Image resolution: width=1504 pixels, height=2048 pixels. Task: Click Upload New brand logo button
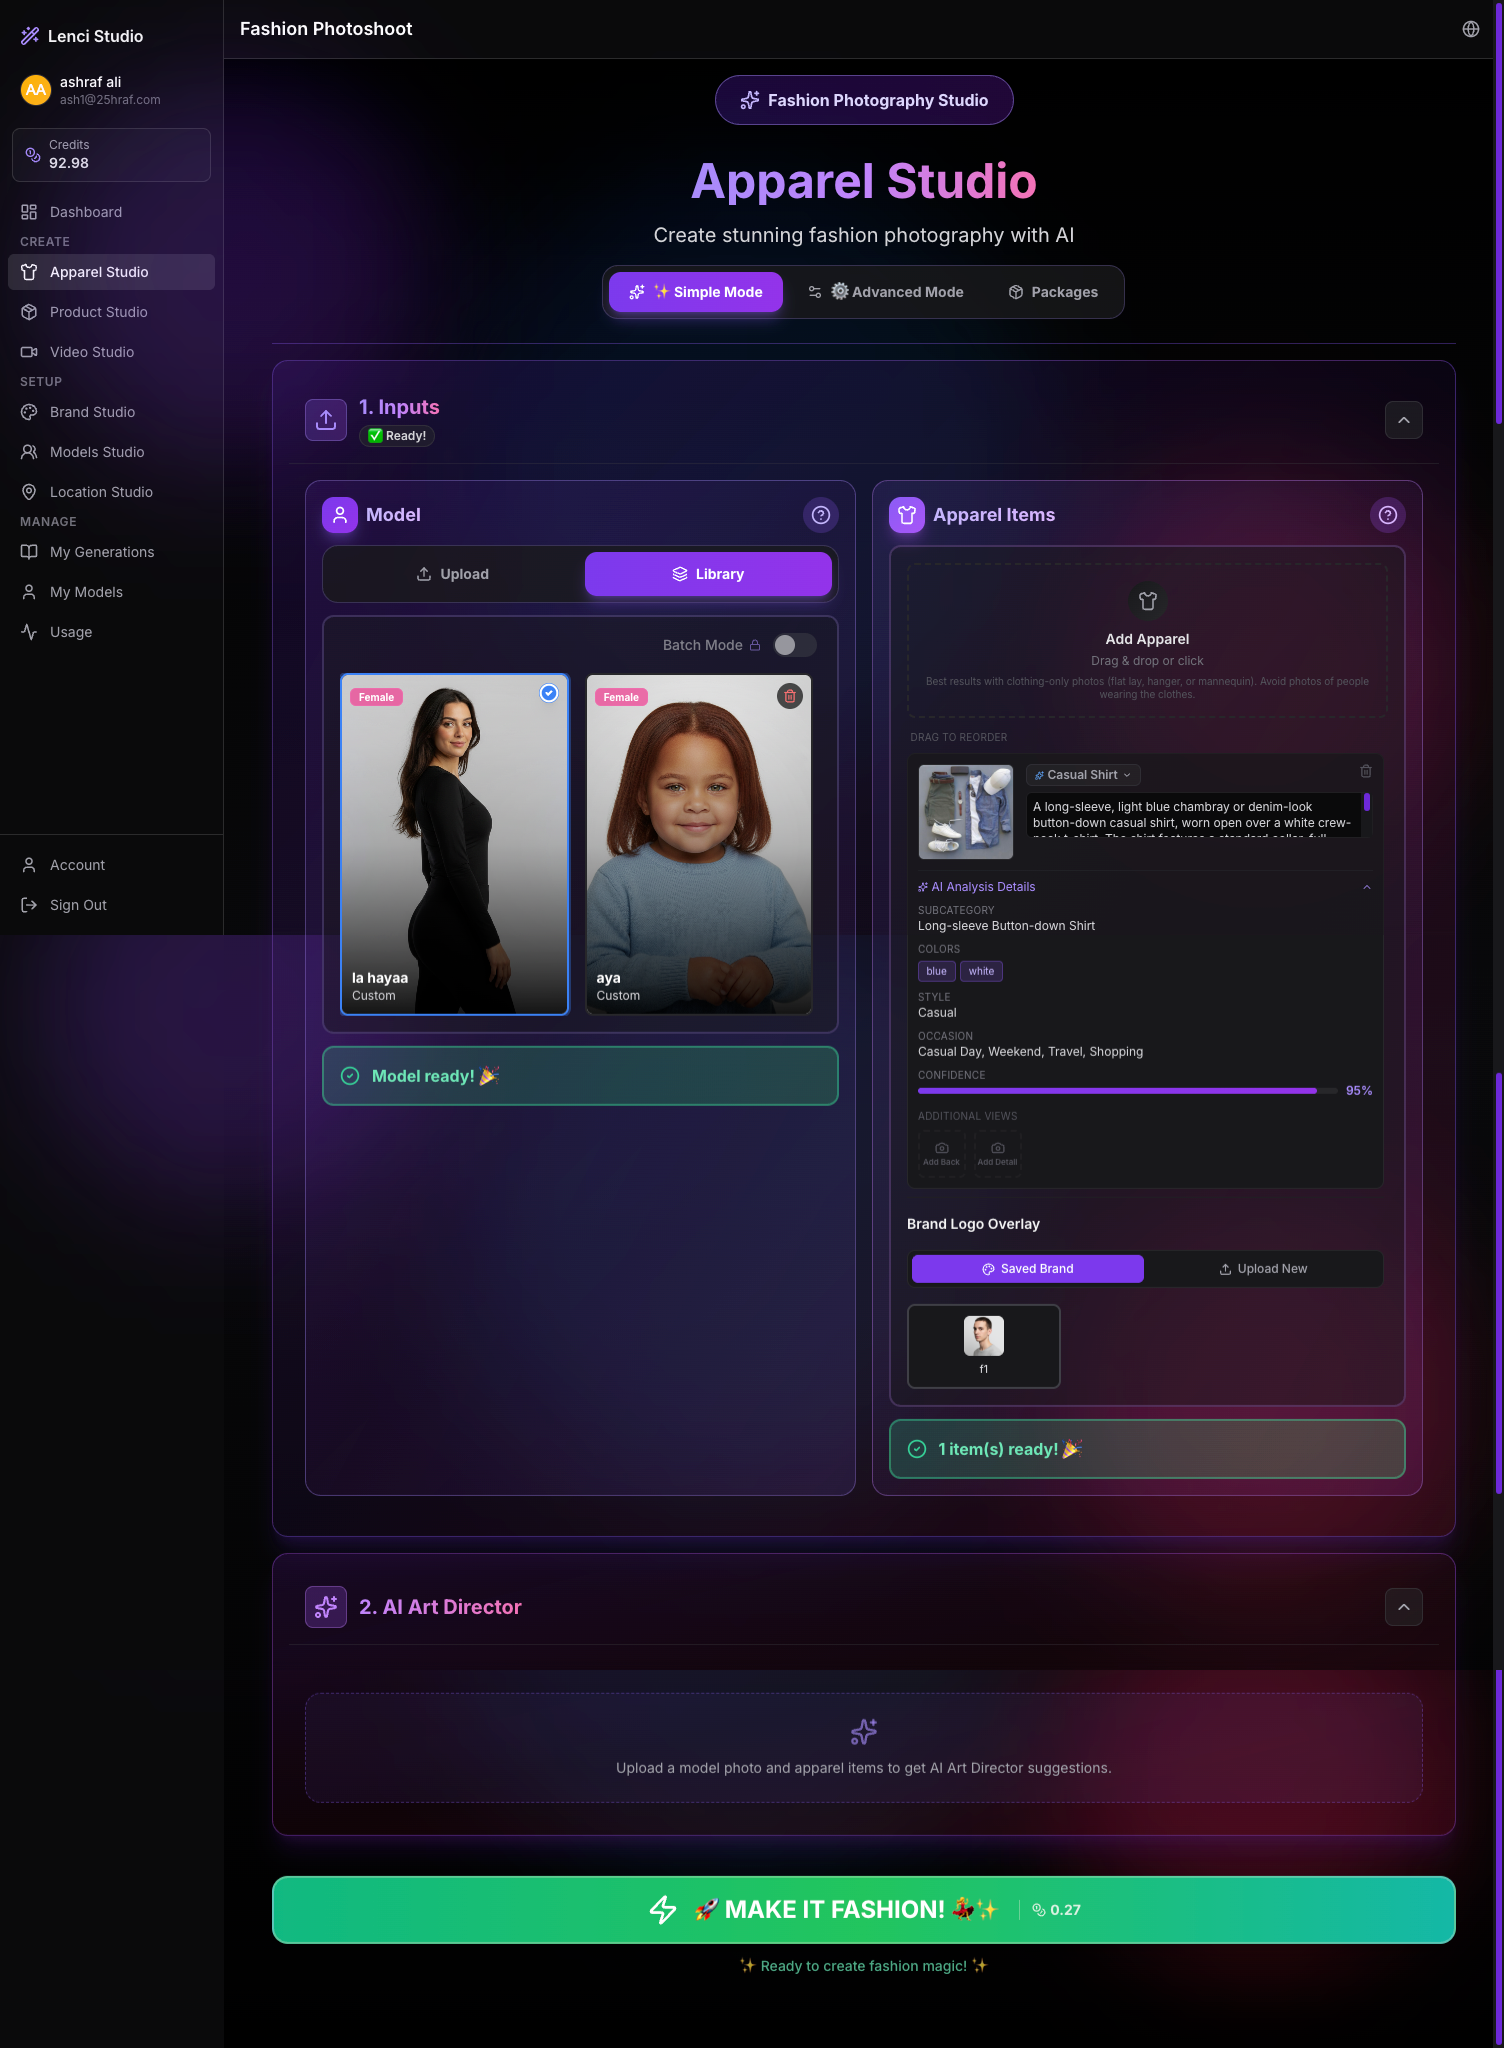pyautogui.click(x=1263, y=1269)
